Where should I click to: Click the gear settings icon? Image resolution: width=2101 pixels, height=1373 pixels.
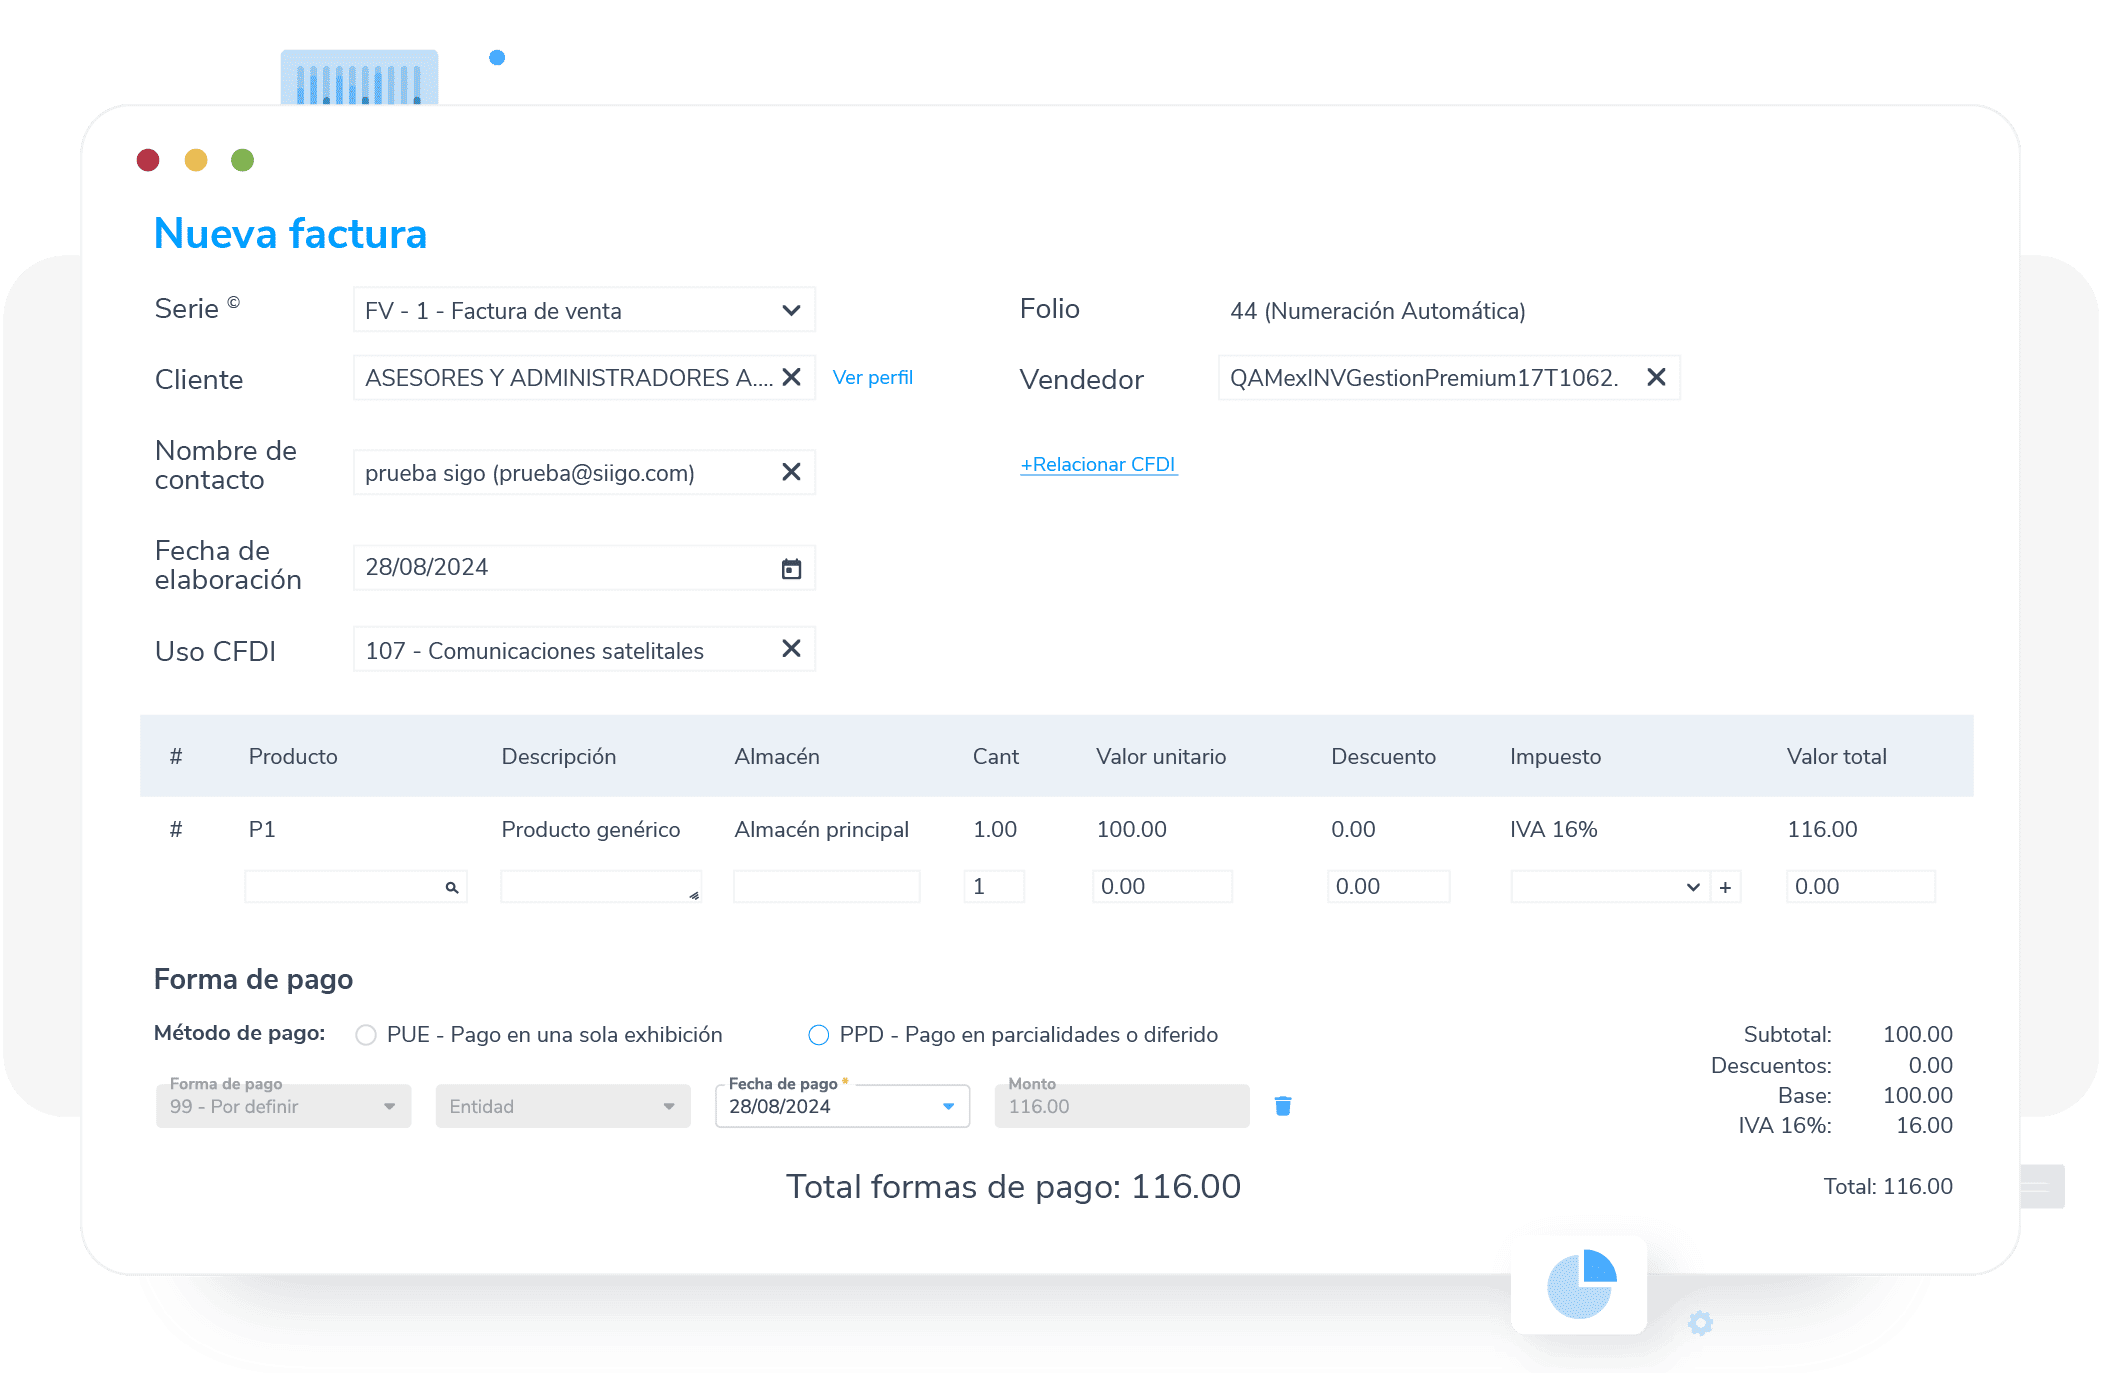point(1700,1323)
